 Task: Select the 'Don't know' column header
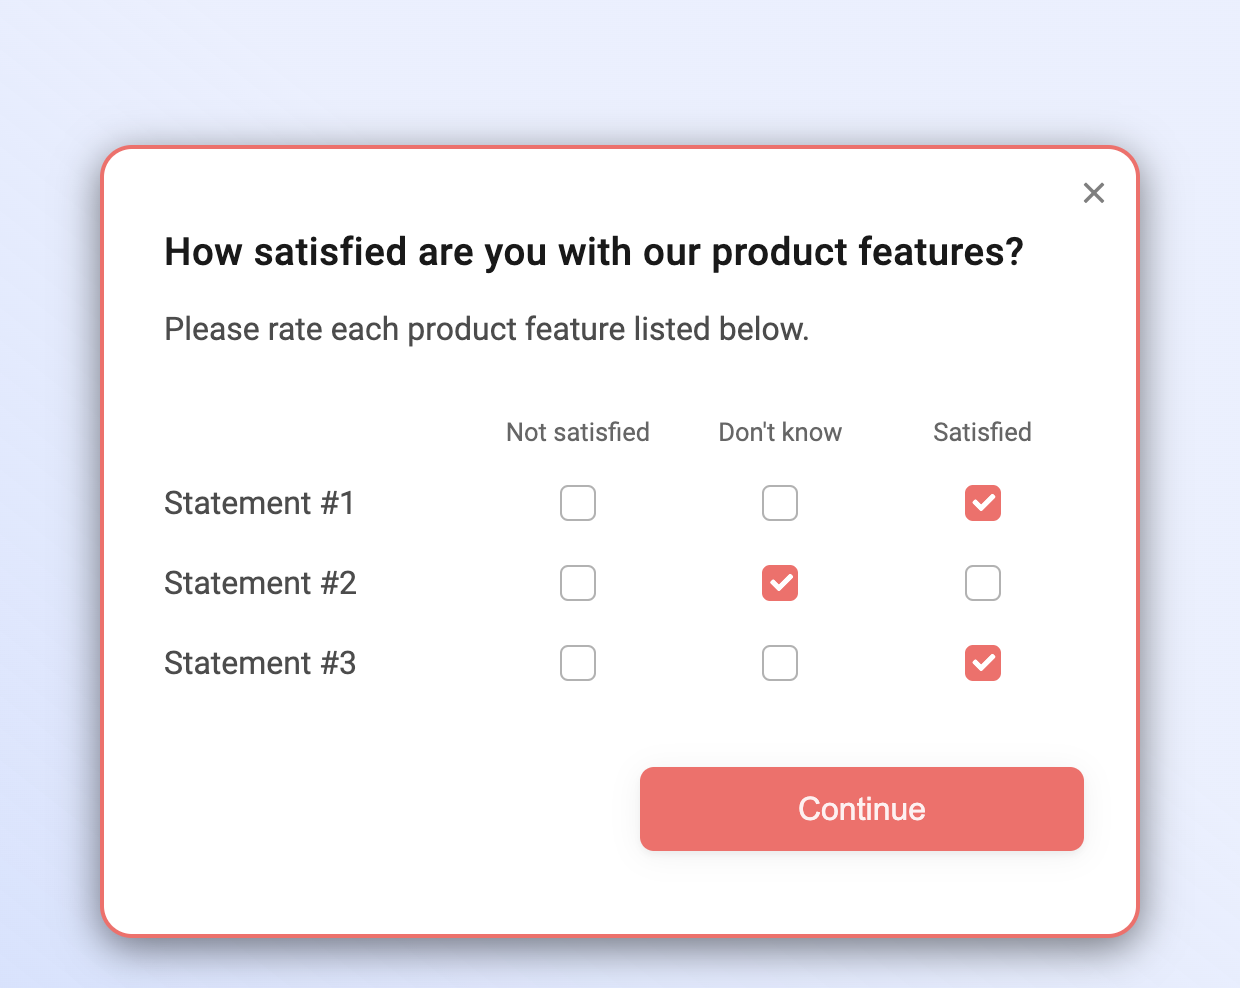coord(780,432)
